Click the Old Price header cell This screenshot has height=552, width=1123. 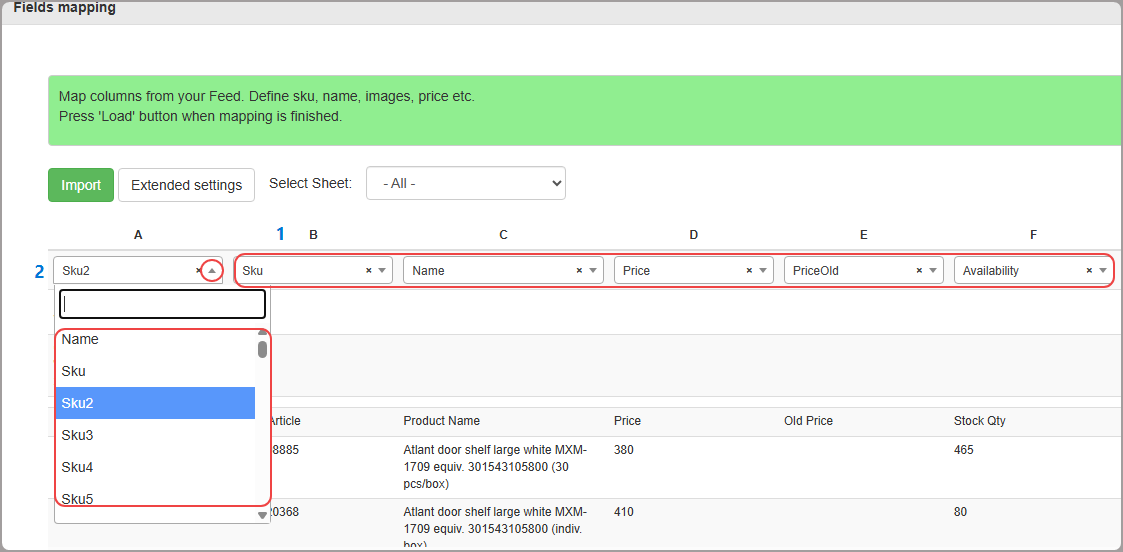point(809,421)
